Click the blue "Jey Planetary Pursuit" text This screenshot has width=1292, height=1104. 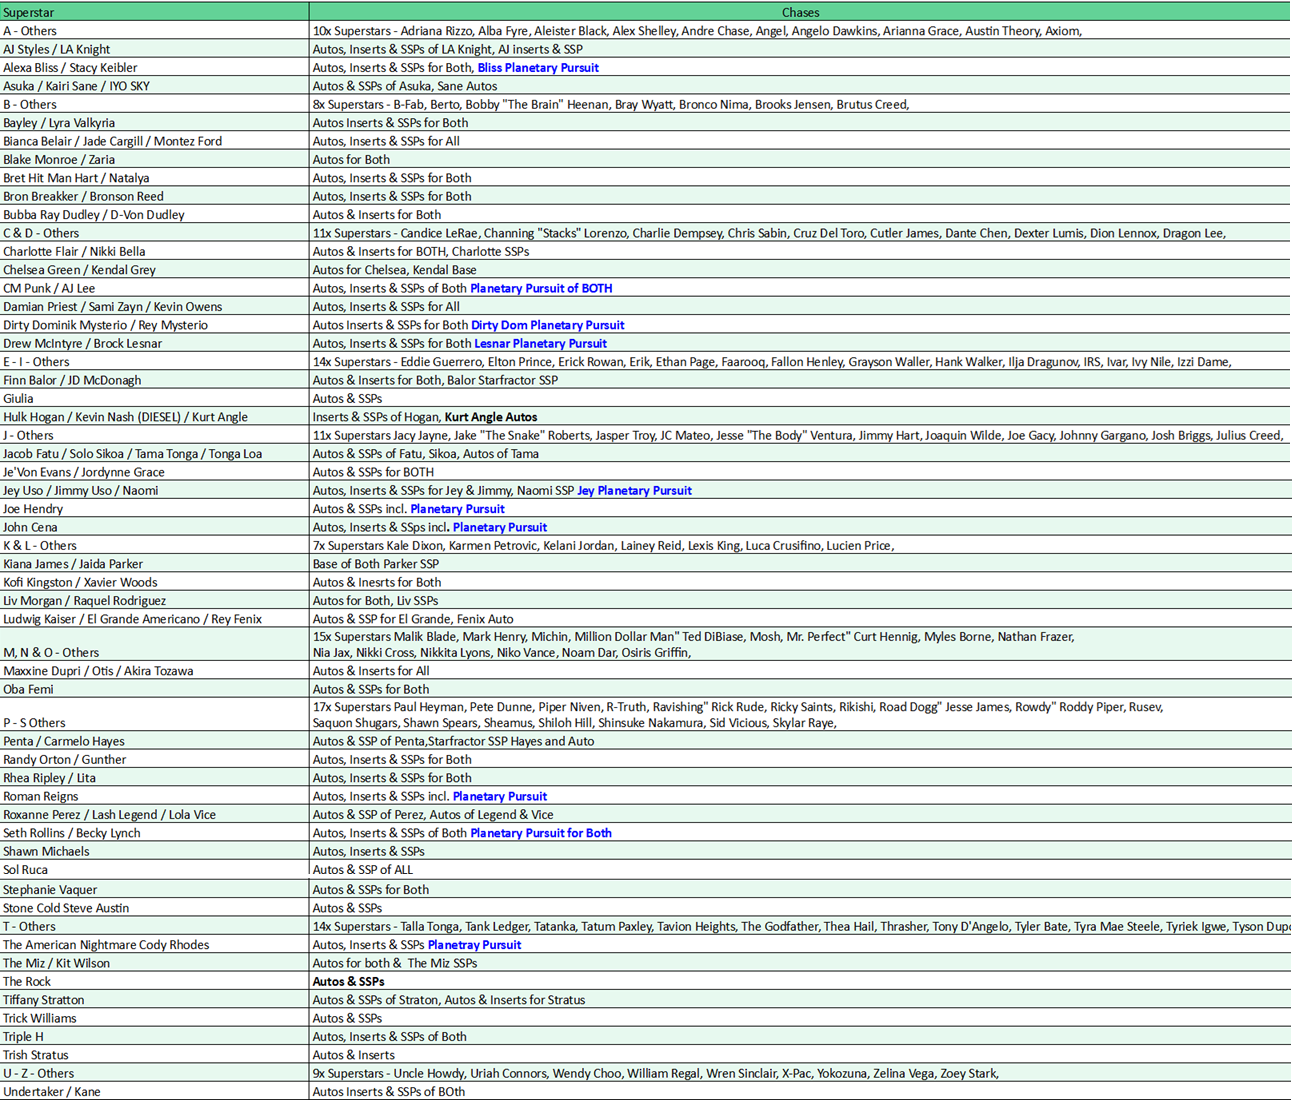(634, 490)
